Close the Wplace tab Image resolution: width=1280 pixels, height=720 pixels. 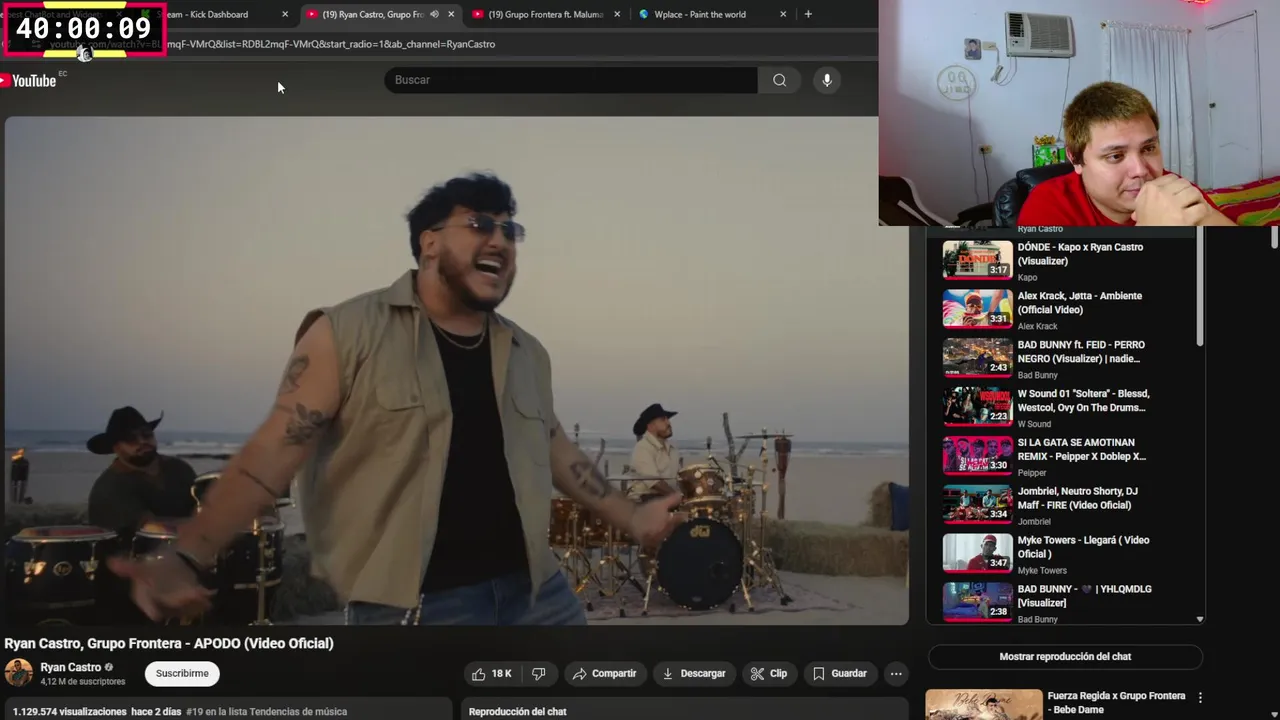point(783,14)
